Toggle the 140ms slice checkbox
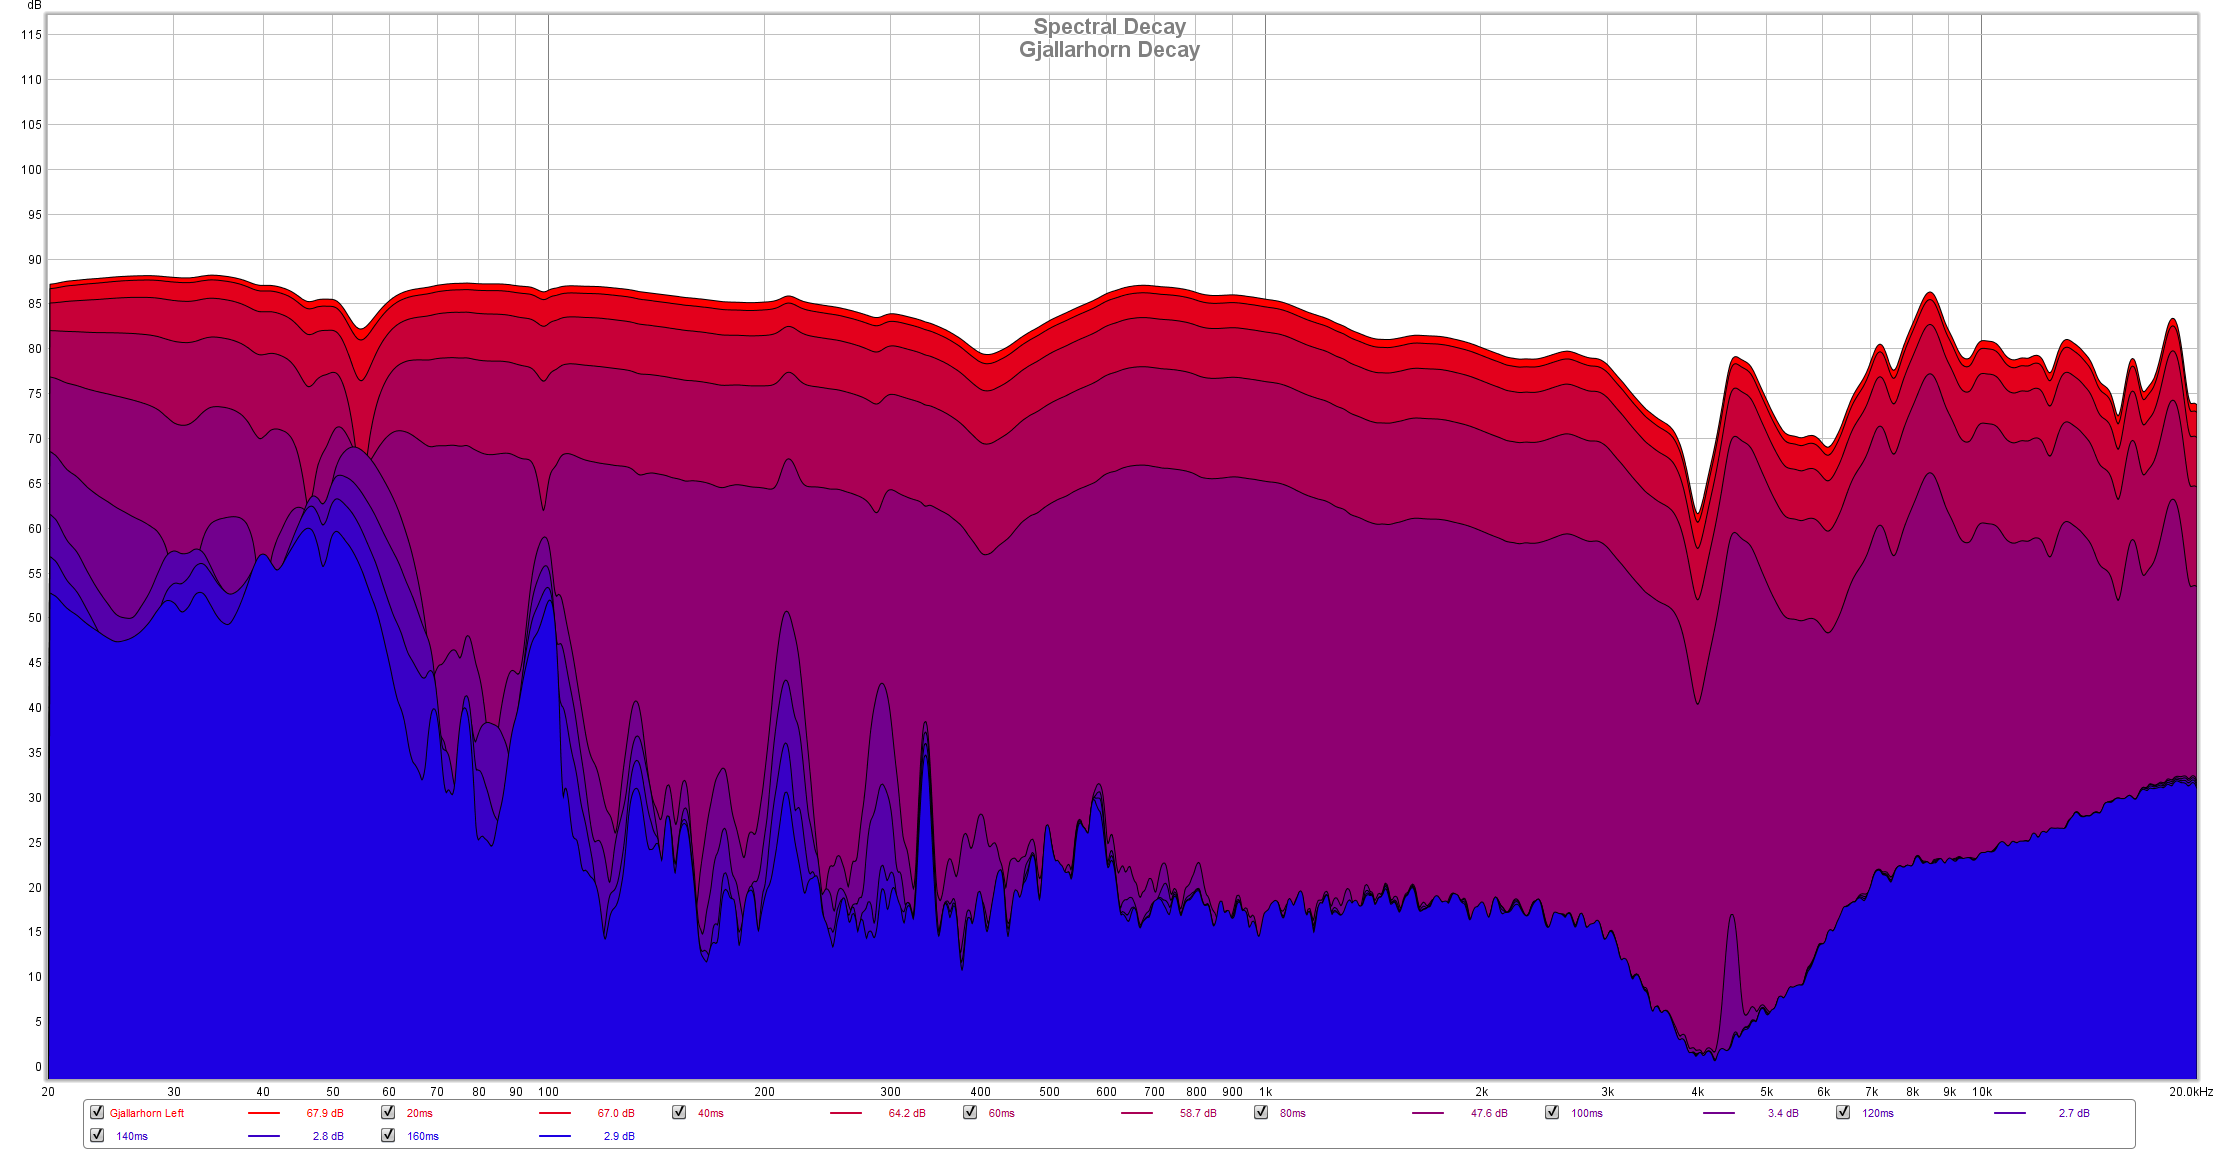The image size is (2220, 1150). [97, 1135]
